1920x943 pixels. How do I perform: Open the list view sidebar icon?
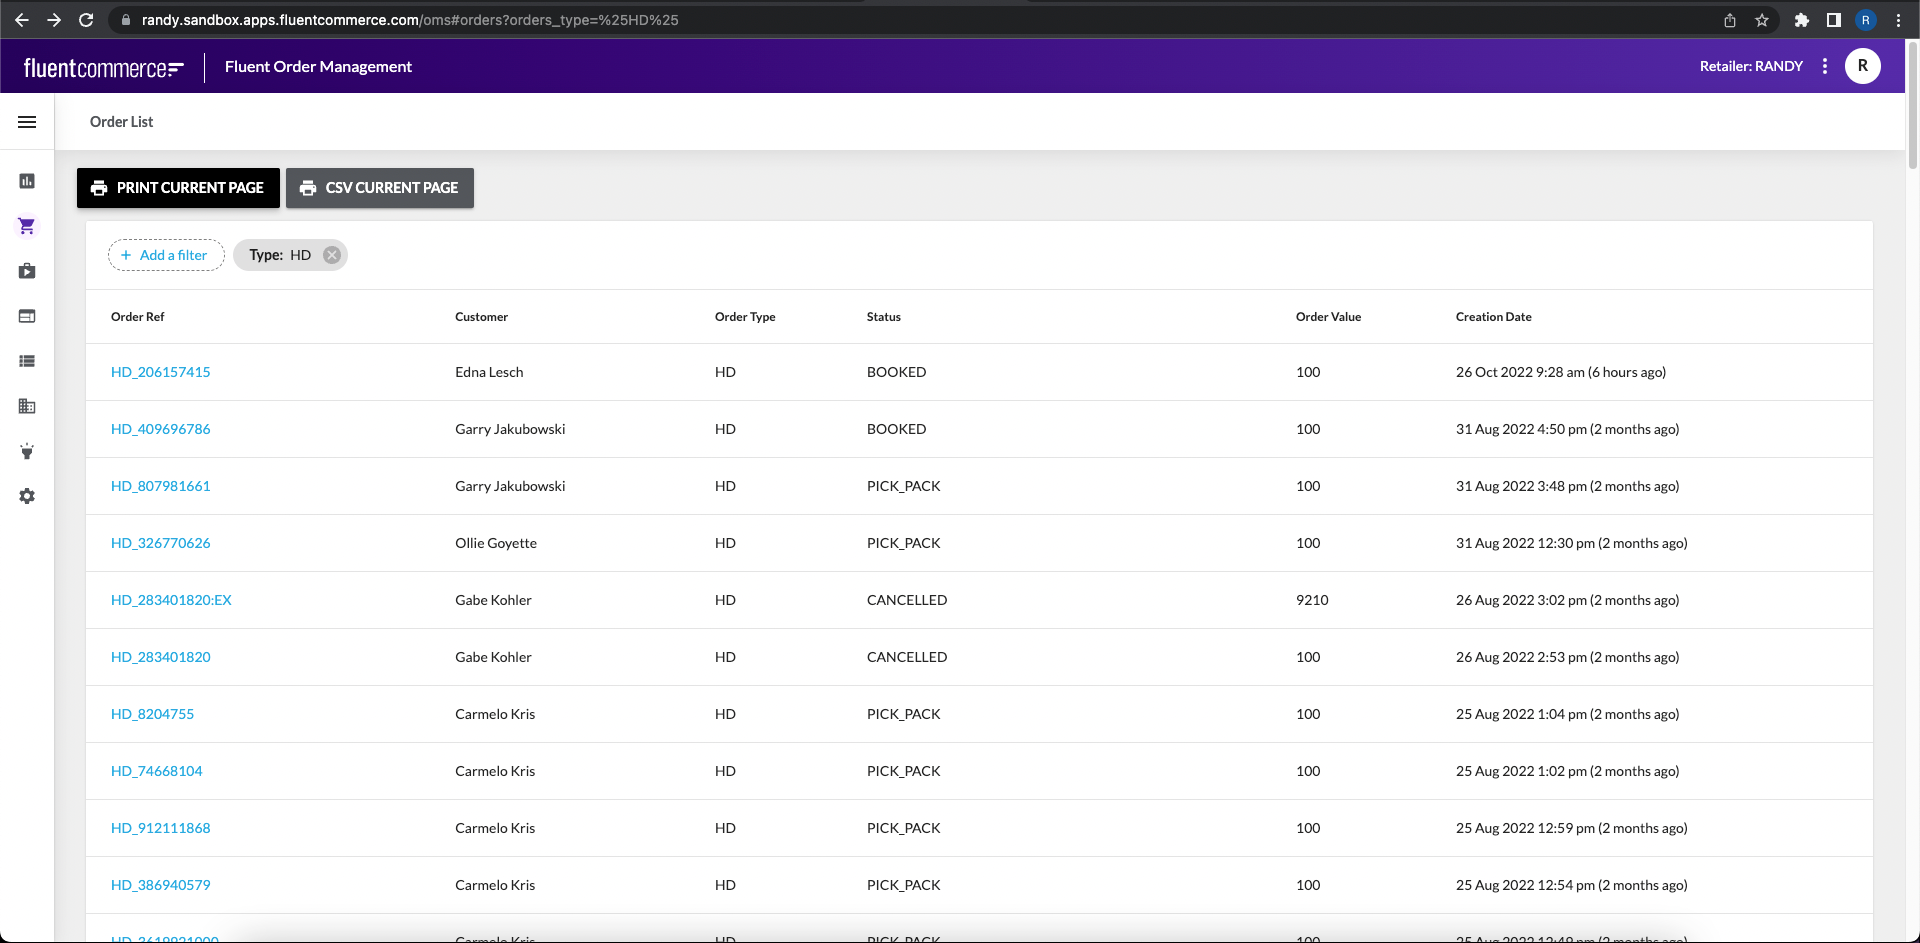coord(27,361)
